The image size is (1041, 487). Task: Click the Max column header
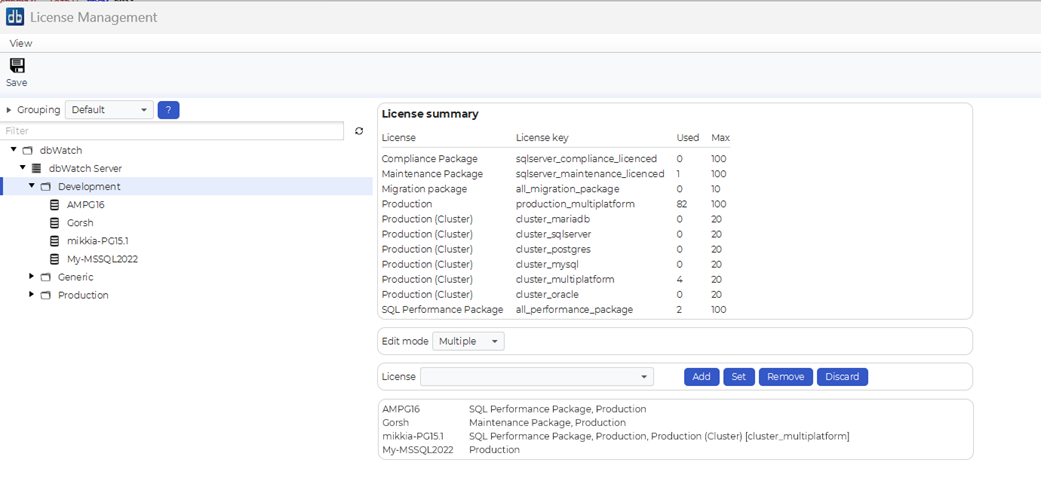tap(720, 138)
